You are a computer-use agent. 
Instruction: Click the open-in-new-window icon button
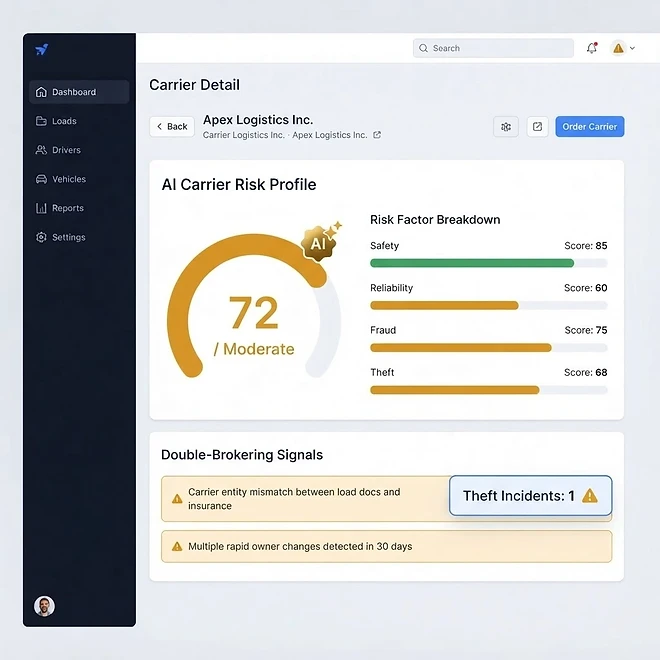click(x=538, y=126)
